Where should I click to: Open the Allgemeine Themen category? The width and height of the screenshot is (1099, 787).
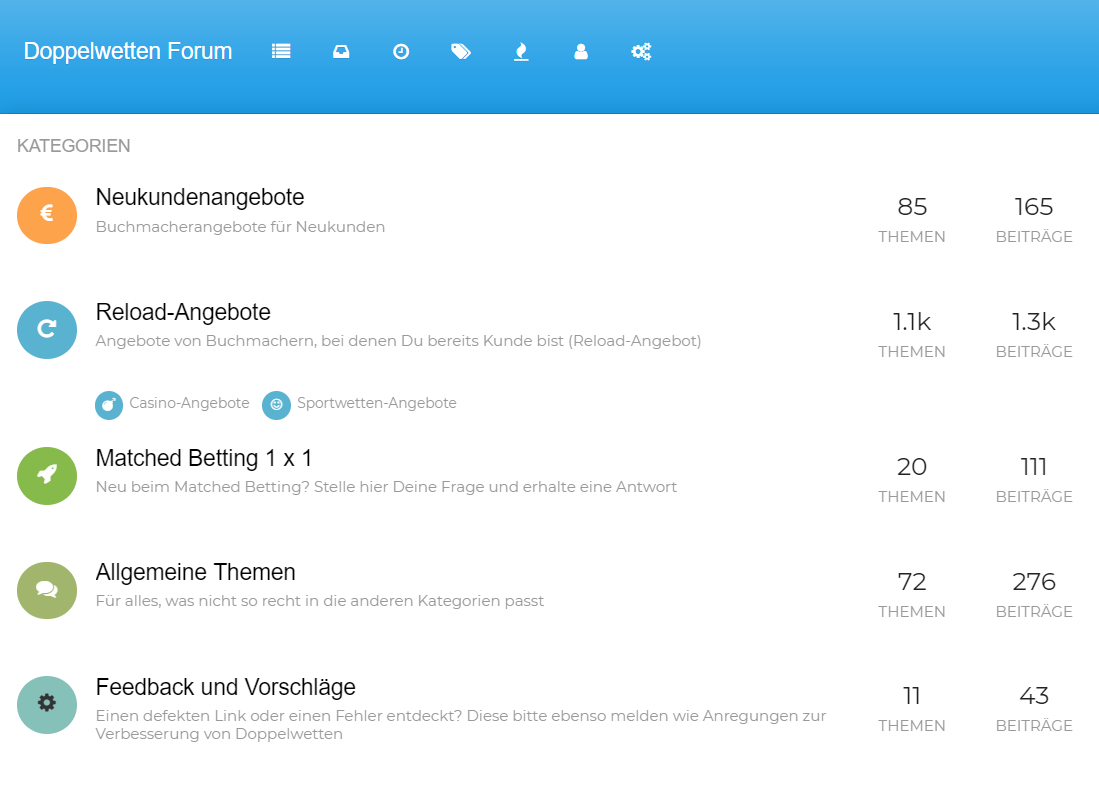pos(196,573)
